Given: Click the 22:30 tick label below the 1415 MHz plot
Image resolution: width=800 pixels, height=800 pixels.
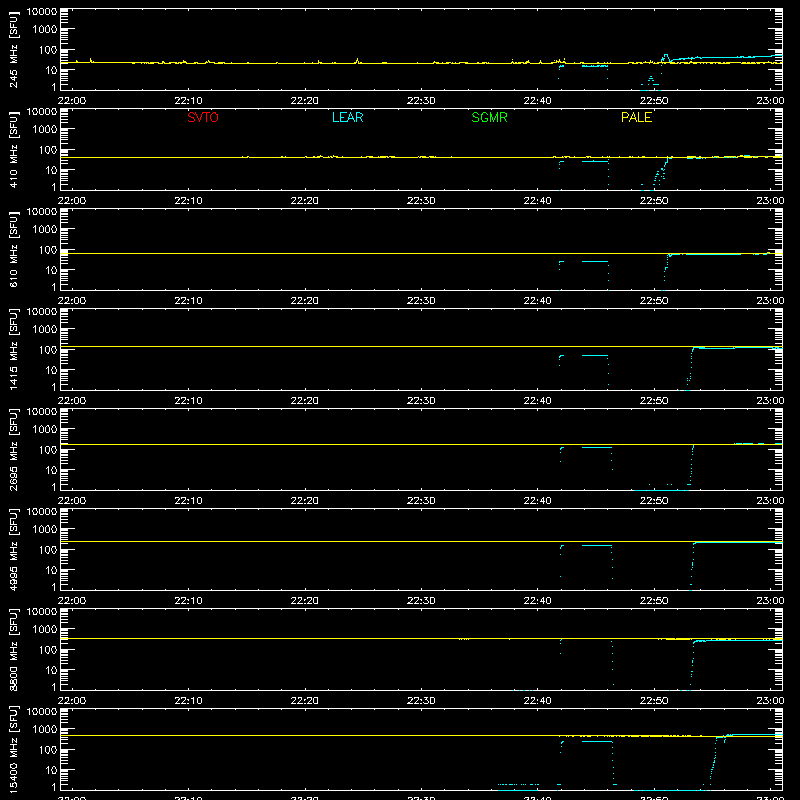Looking at the screenshot, I should [421, 401].
